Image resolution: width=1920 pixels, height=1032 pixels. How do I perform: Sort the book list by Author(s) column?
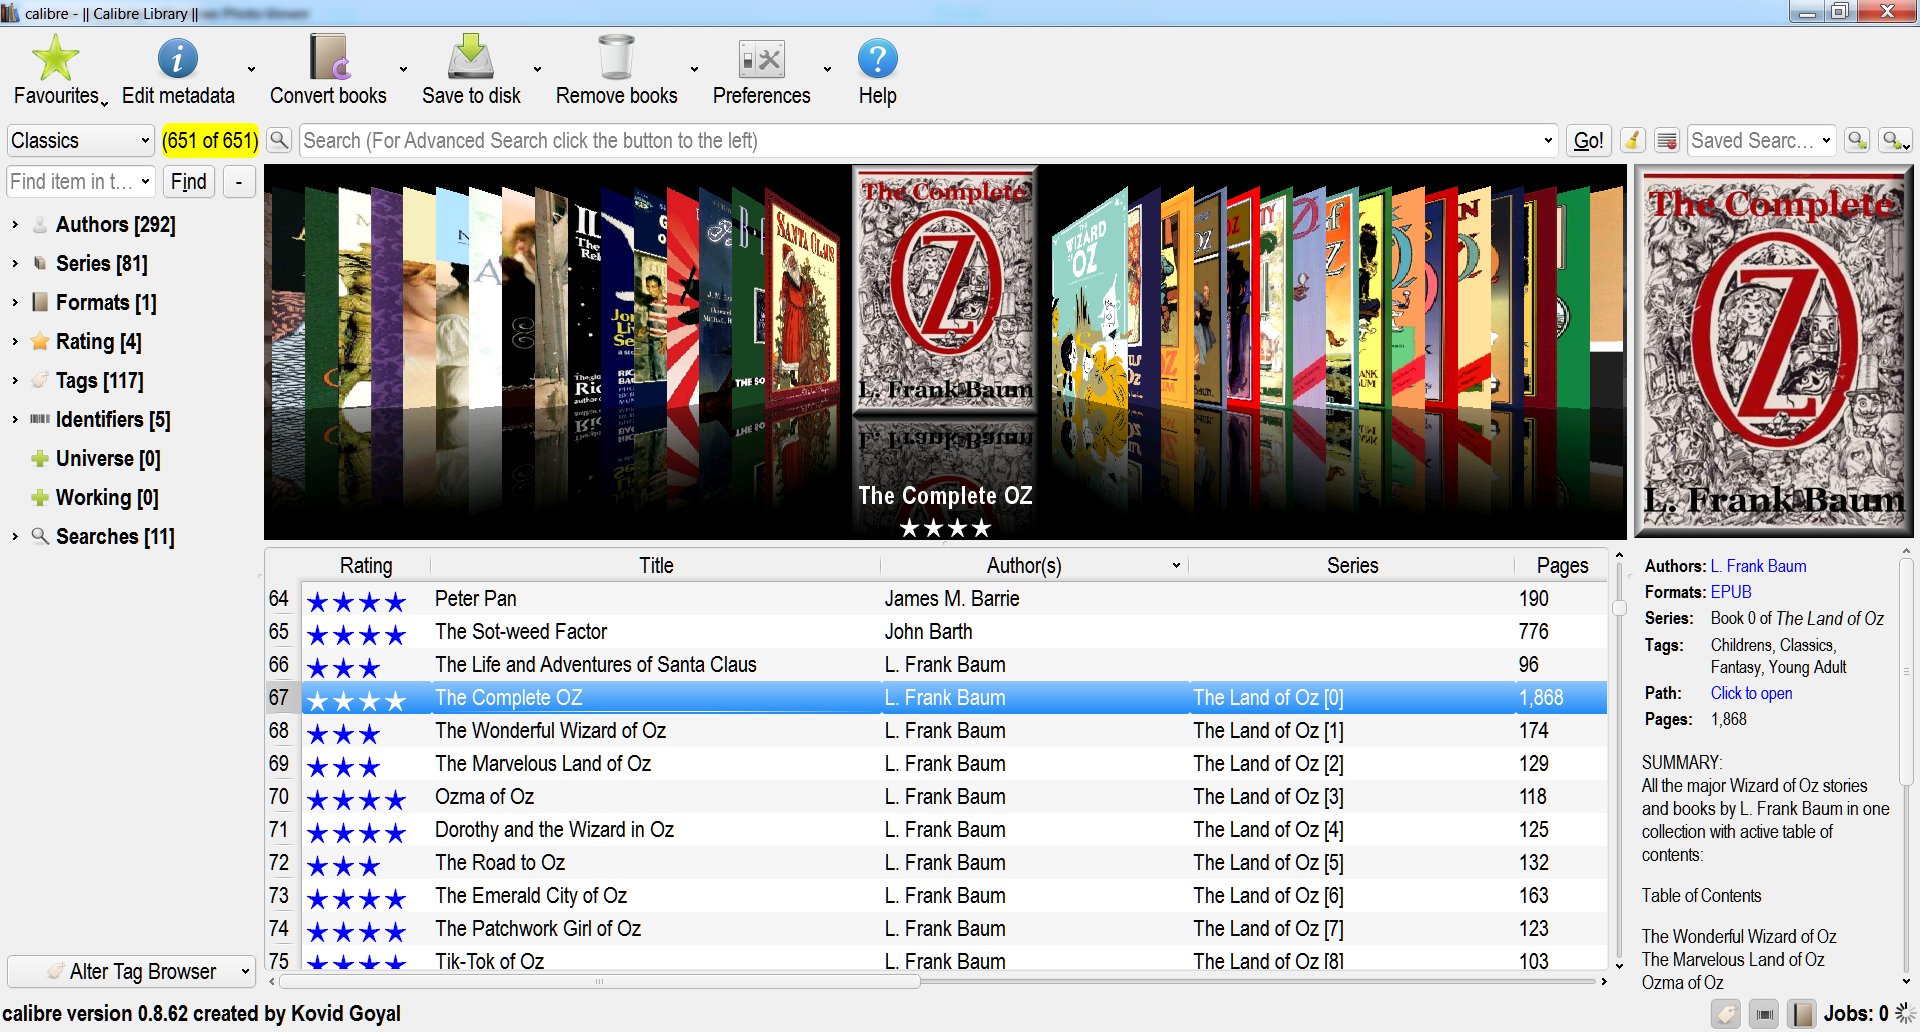1024,565
